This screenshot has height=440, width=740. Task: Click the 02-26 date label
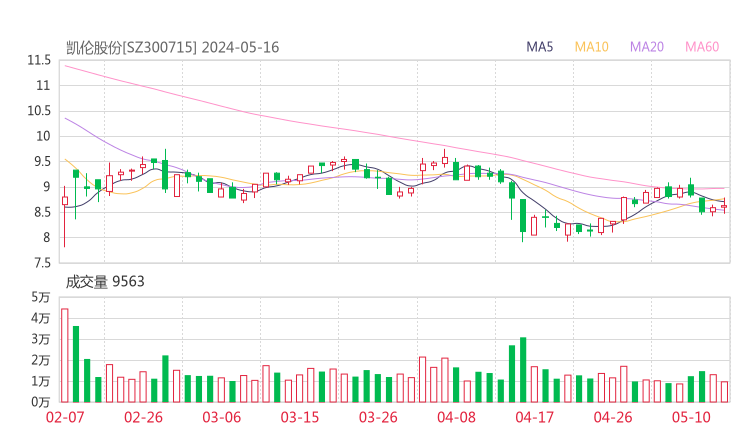[143, 417]
